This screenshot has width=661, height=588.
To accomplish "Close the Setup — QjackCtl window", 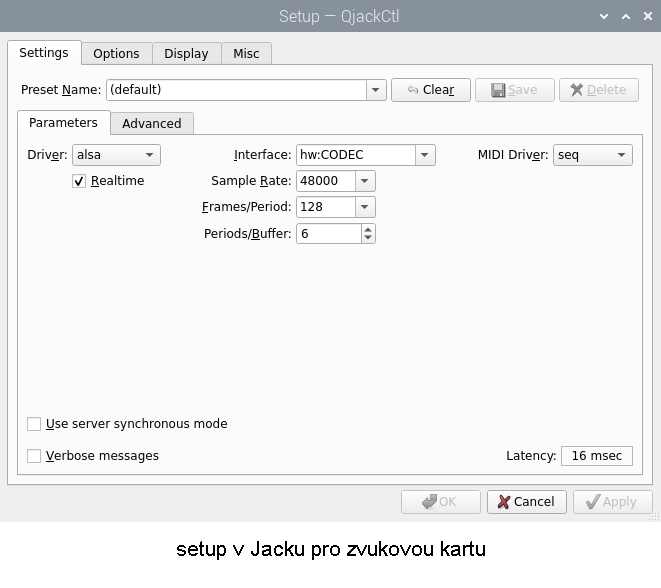I will coord(648,16).
